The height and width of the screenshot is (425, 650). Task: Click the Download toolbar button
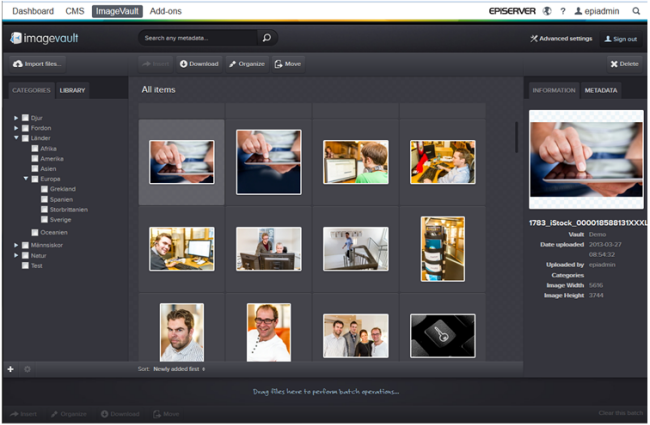(x=198, y=63)
